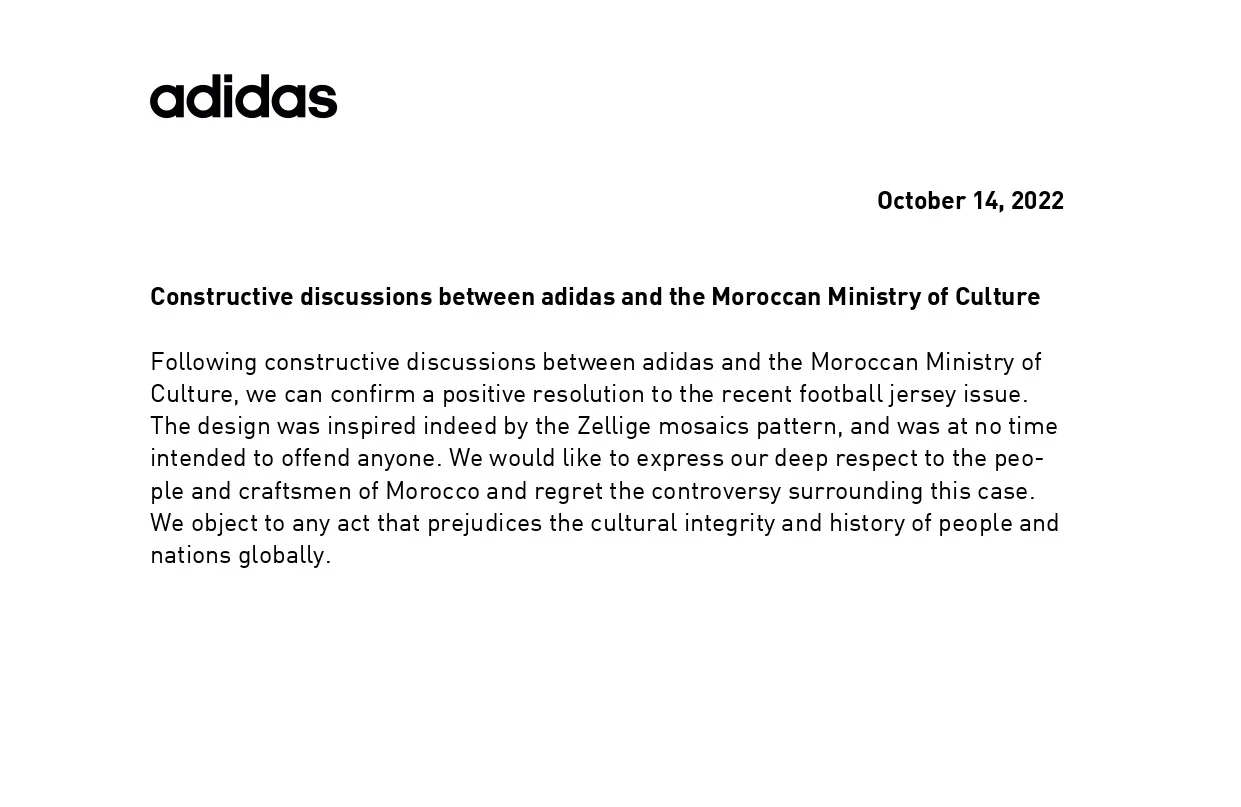Click the word "regret" in the body text
Image resolution: width=1241 pixels, height=807 pixels.
point(565,491)
